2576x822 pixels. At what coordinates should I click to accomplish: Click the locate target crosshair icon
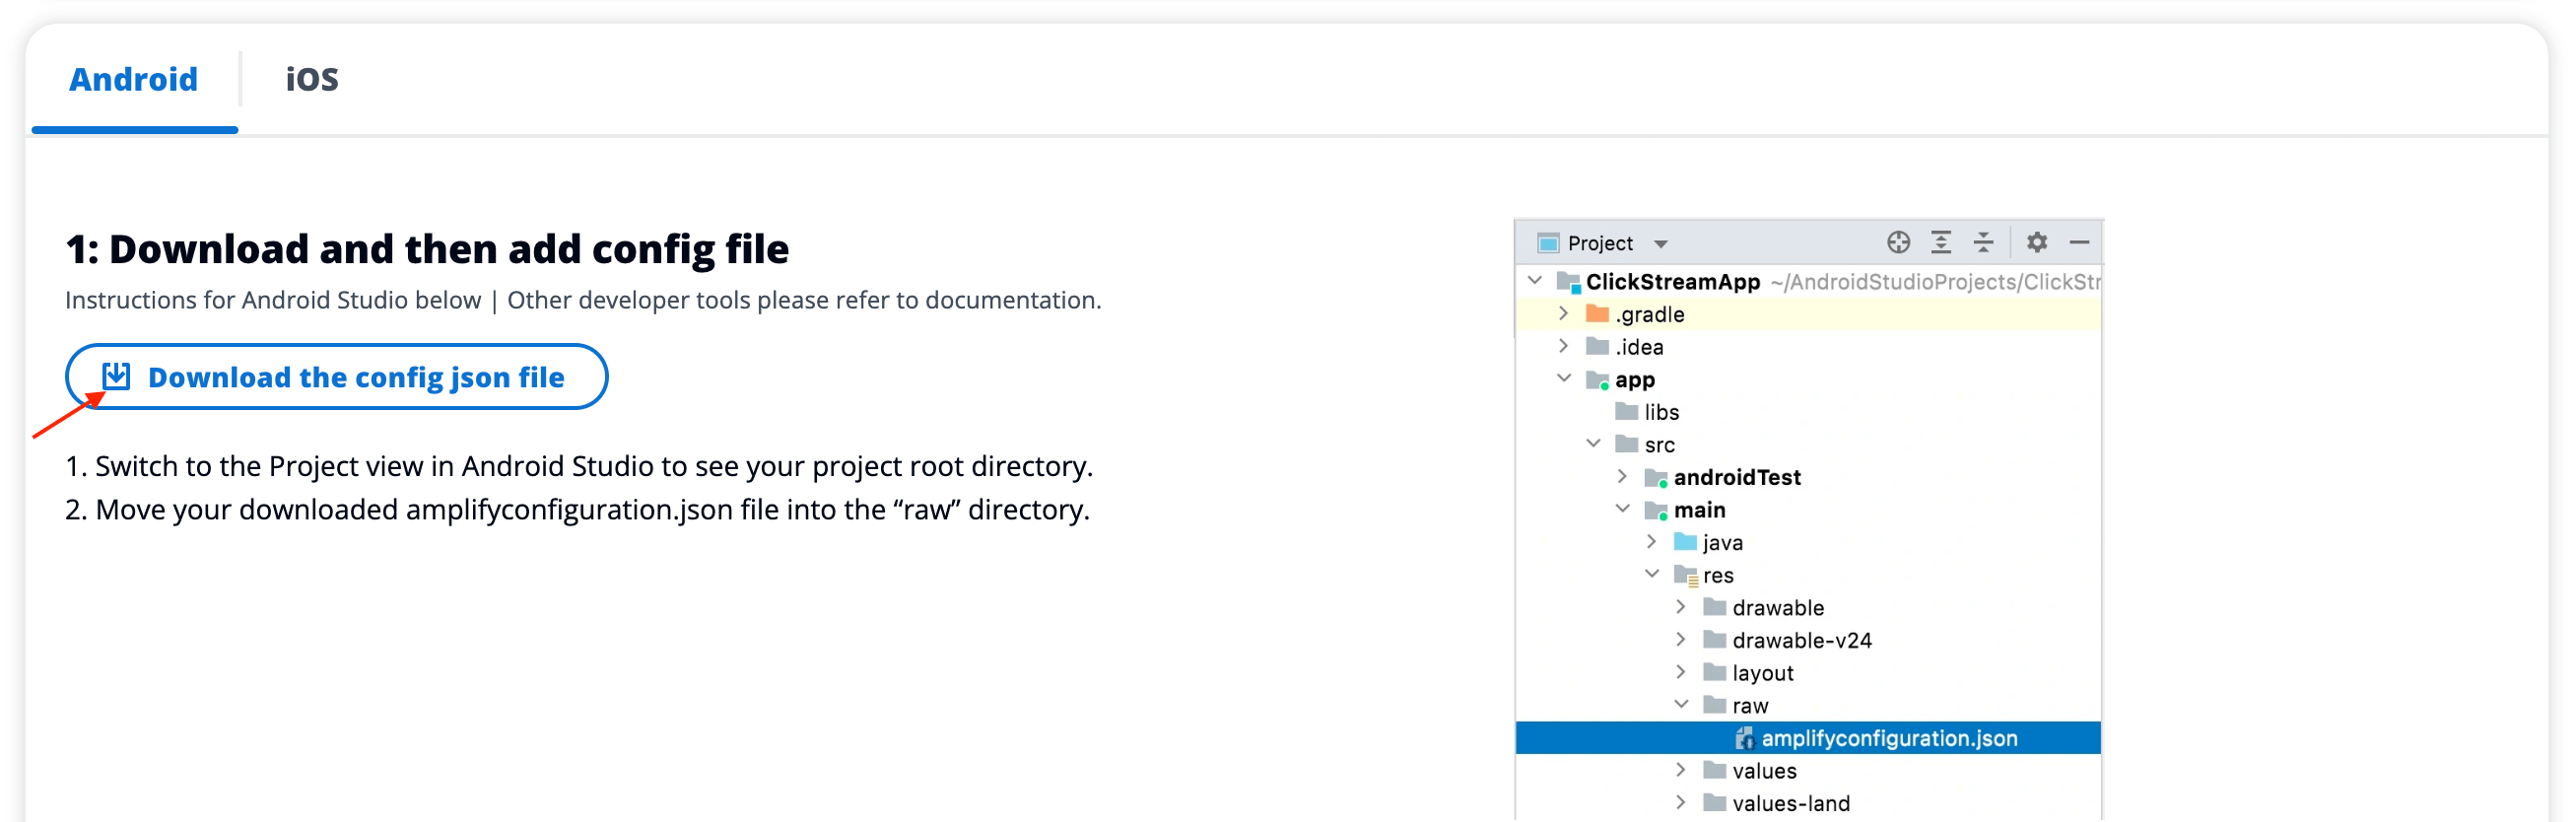[1898, 242]
